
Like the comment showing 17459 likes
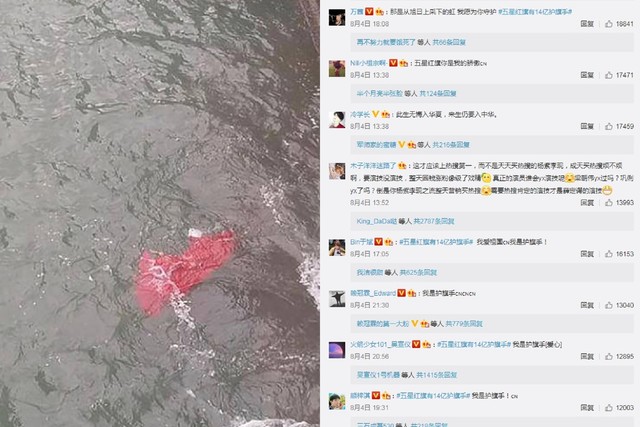(x=609, y=126)
